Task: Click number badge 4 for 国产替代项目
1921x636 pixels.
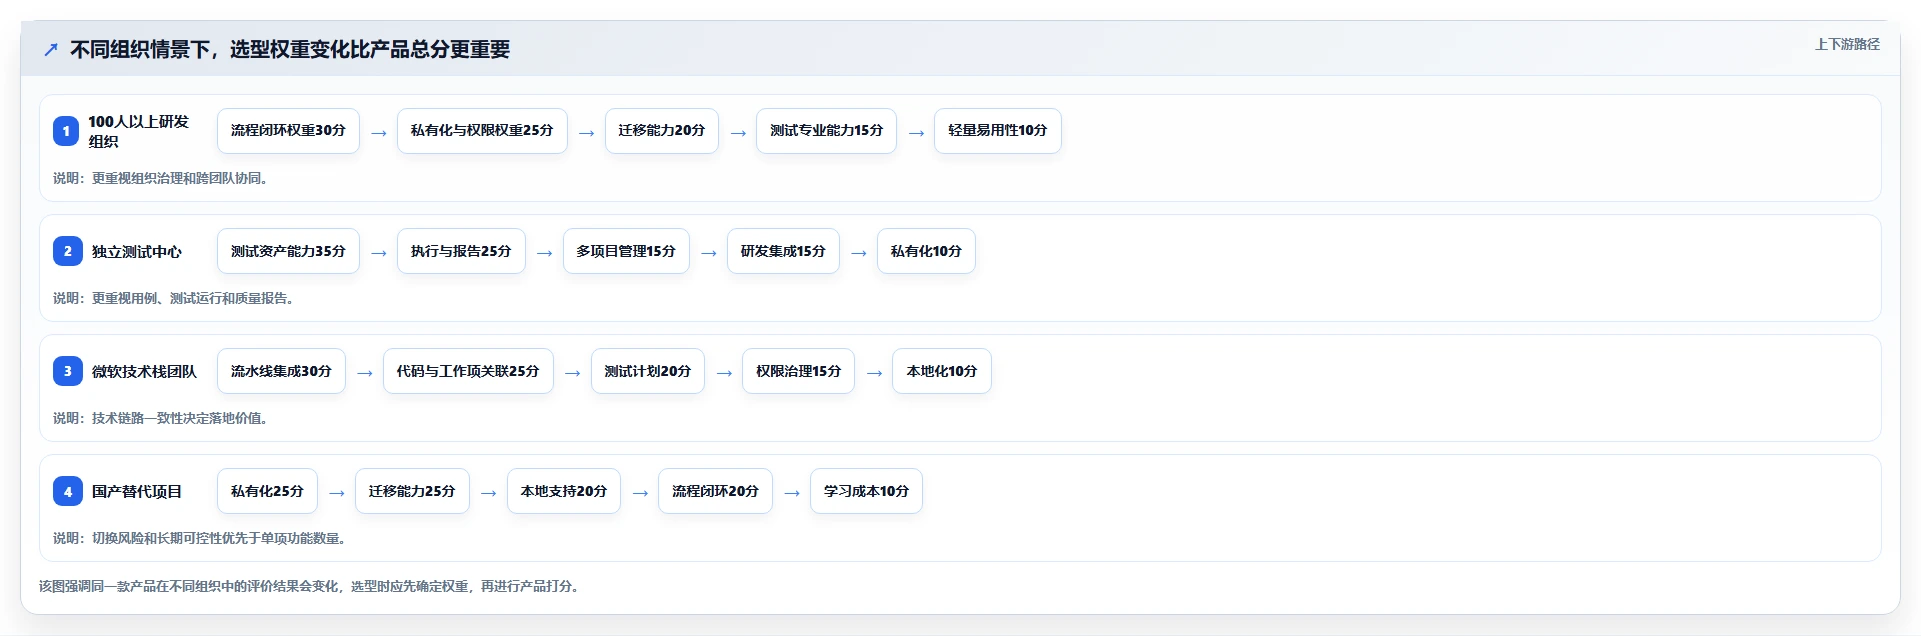Action: [67, 491]
